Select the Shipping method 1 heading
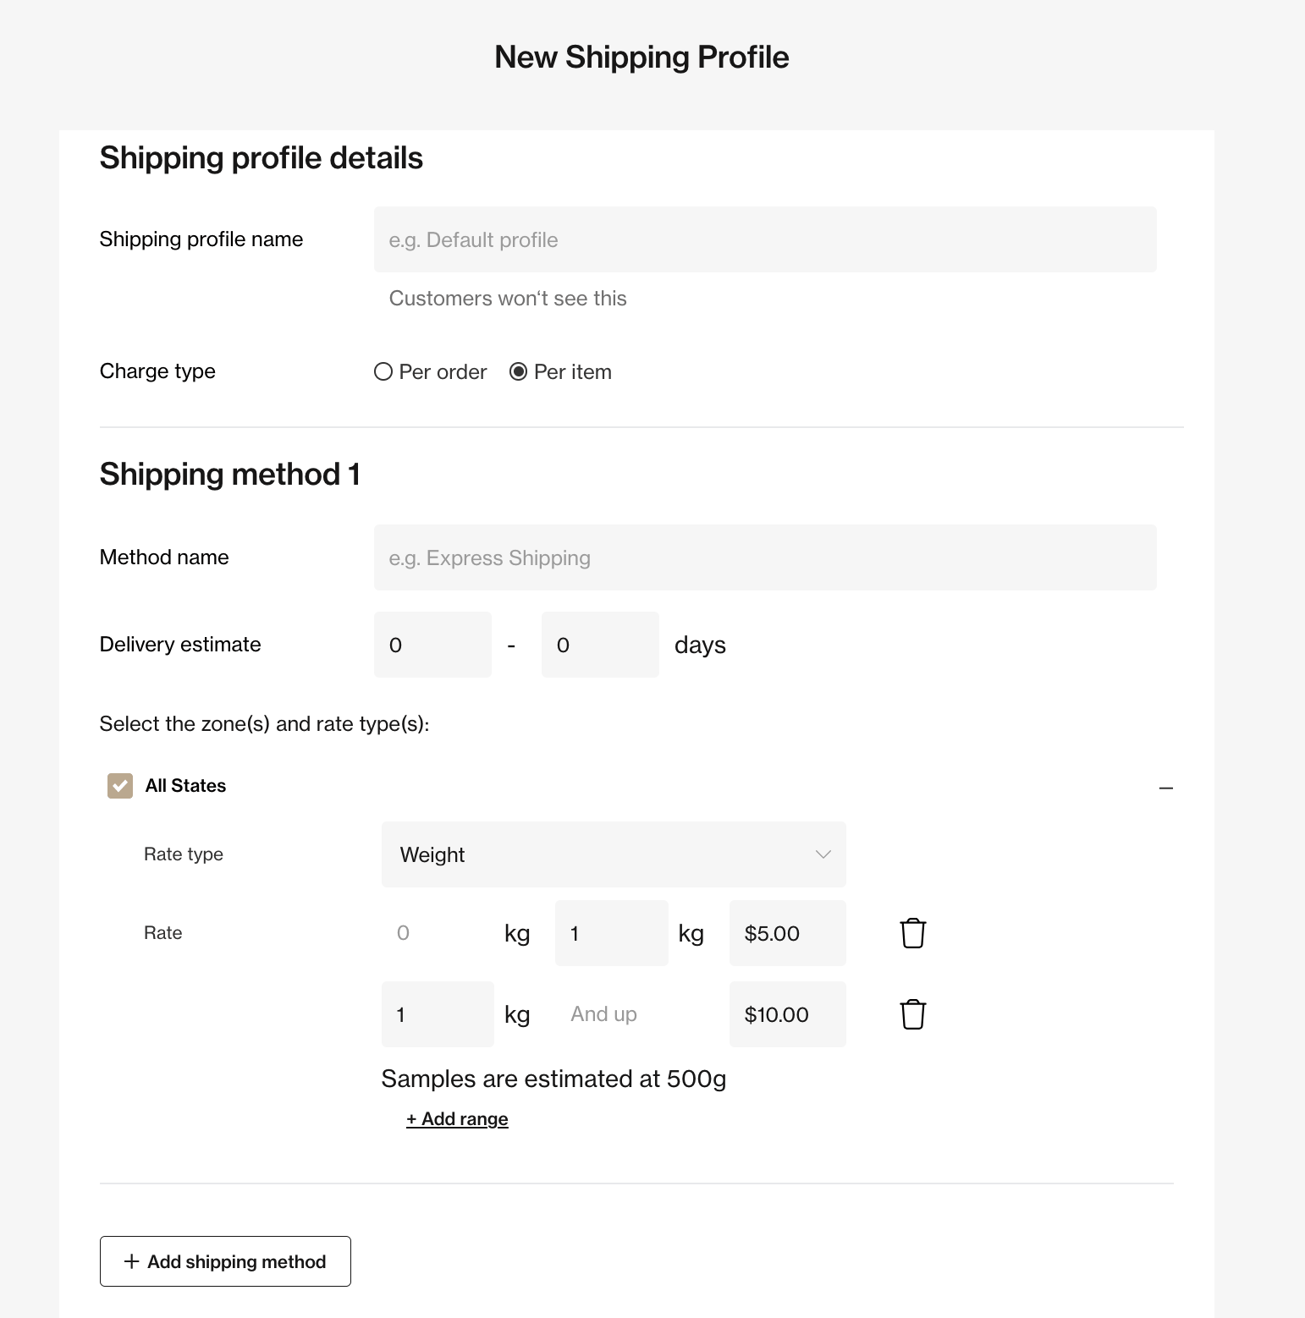The image size is (1305, 1318). click(x=228, y=473)
